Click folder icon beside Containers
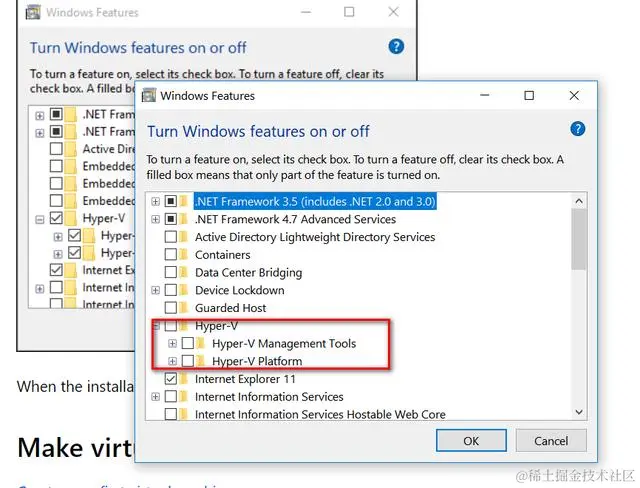The width and height of the screenshot is (640, 488). 184,255
